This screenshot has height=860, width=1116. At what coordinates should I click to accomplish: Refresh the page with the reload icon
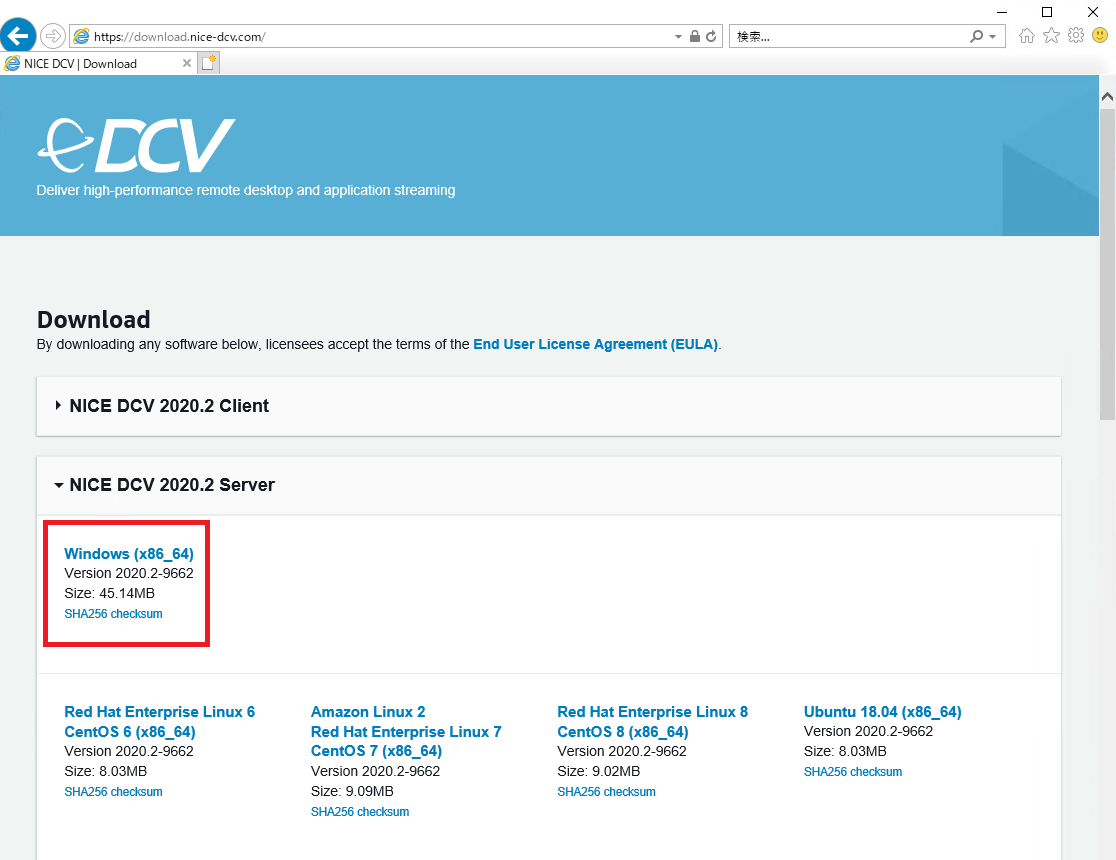click(710, 35)
